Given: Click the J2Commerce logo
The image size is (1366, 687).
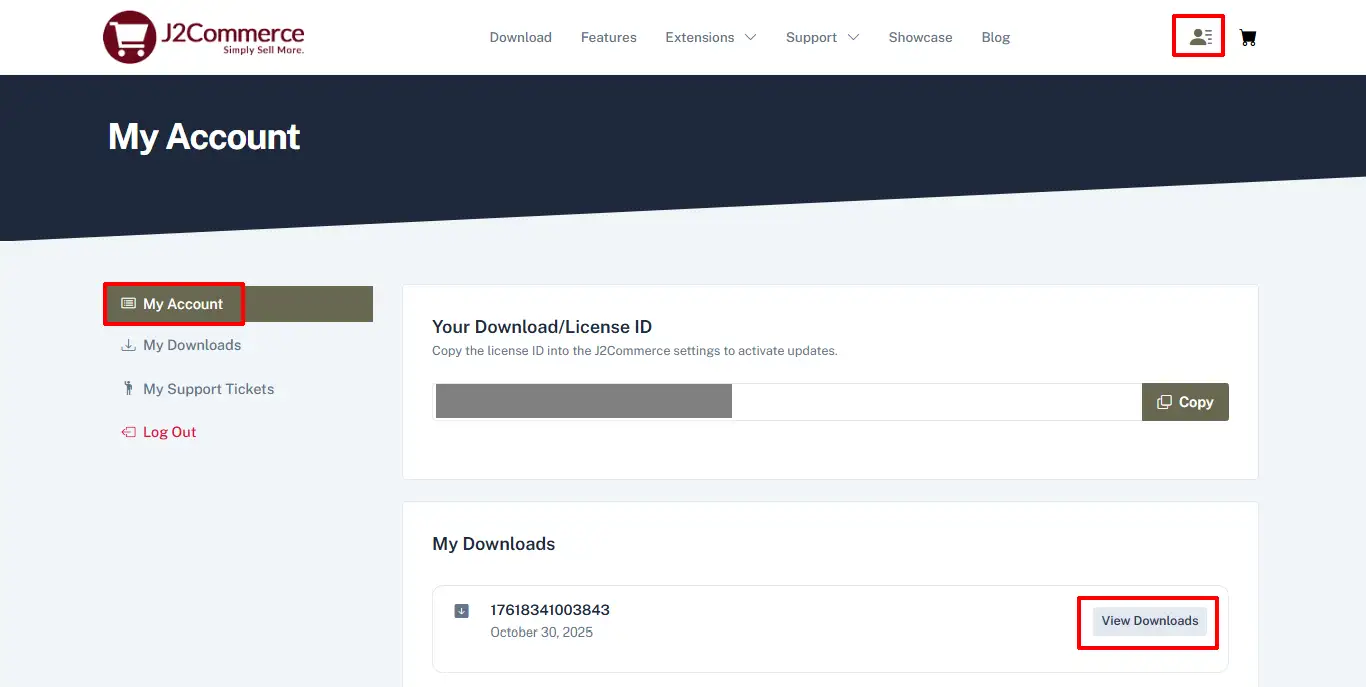Looking at the screenshot, I should pyautogui.click(x=204, y=37).
